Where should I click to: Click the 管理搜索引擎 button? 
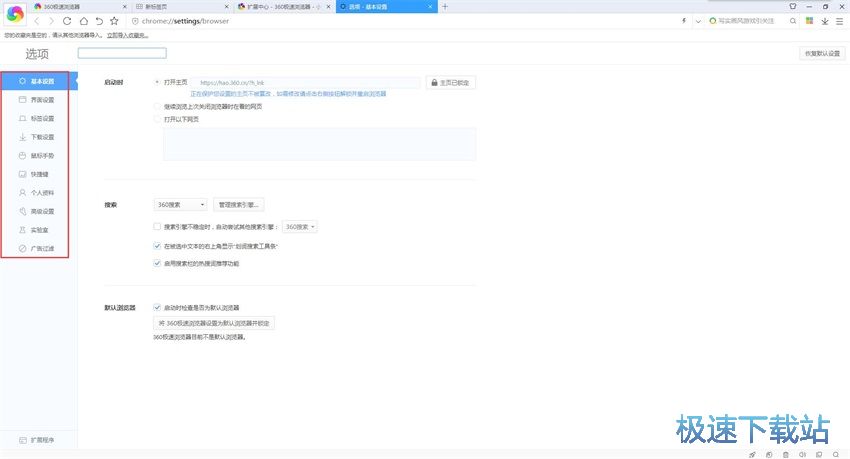pos(239,205)
